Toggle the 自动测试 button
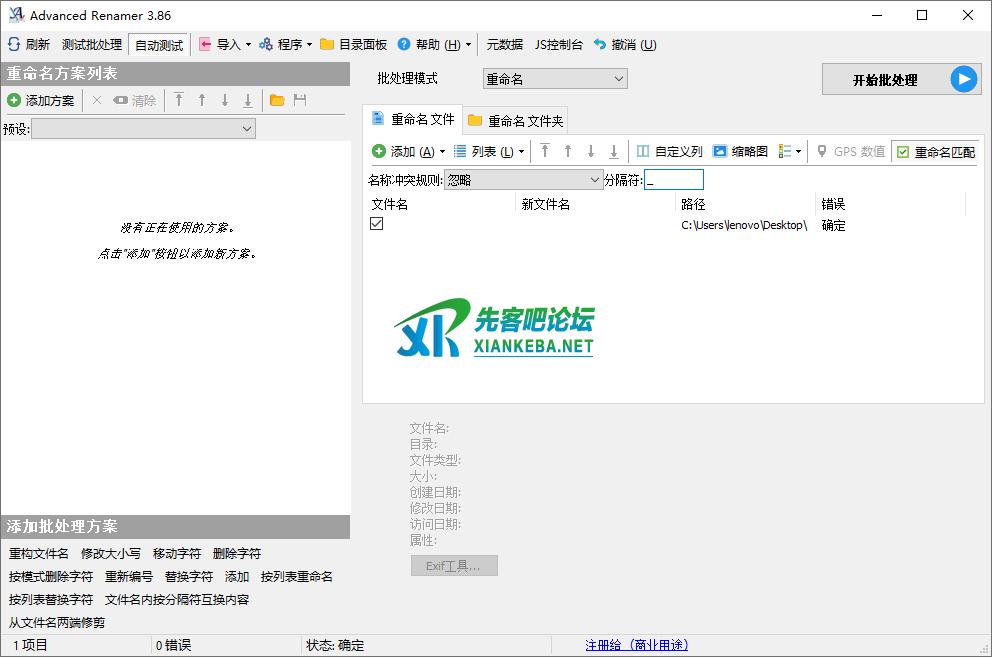The image size is (992, 657). pos(159,45)
